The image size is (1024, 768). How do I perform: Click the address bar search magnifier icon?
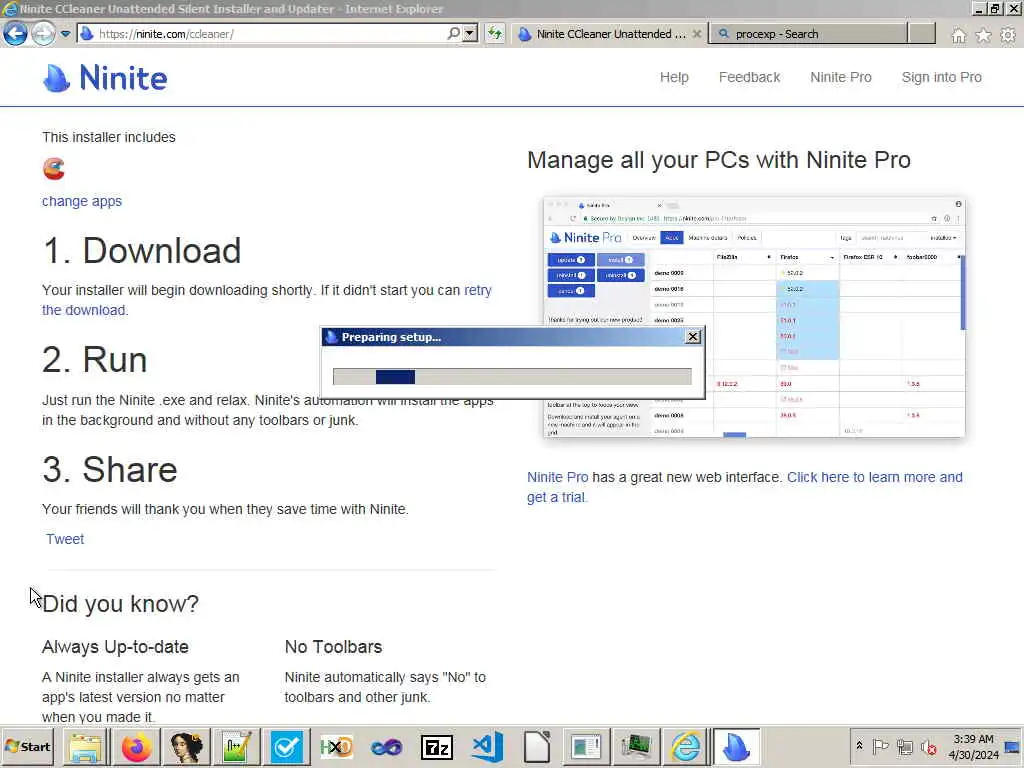[453, 33]
